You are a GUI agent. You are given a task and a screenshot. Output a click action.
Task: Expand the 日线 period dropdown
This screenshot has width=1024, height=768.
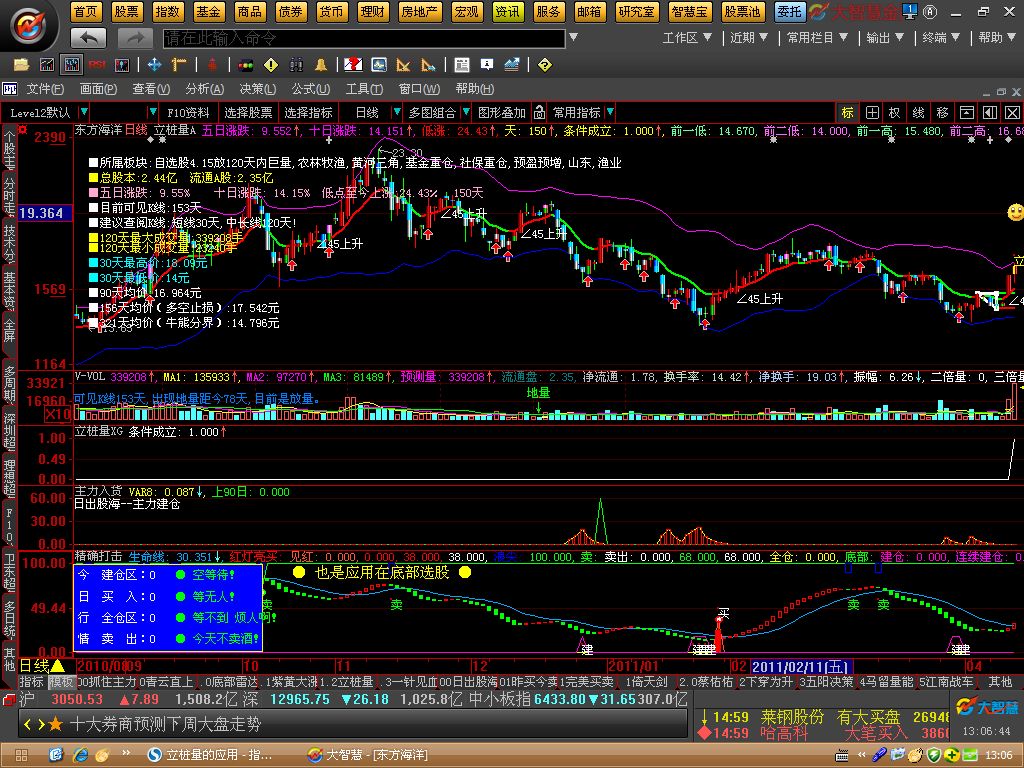coord(397,112)
